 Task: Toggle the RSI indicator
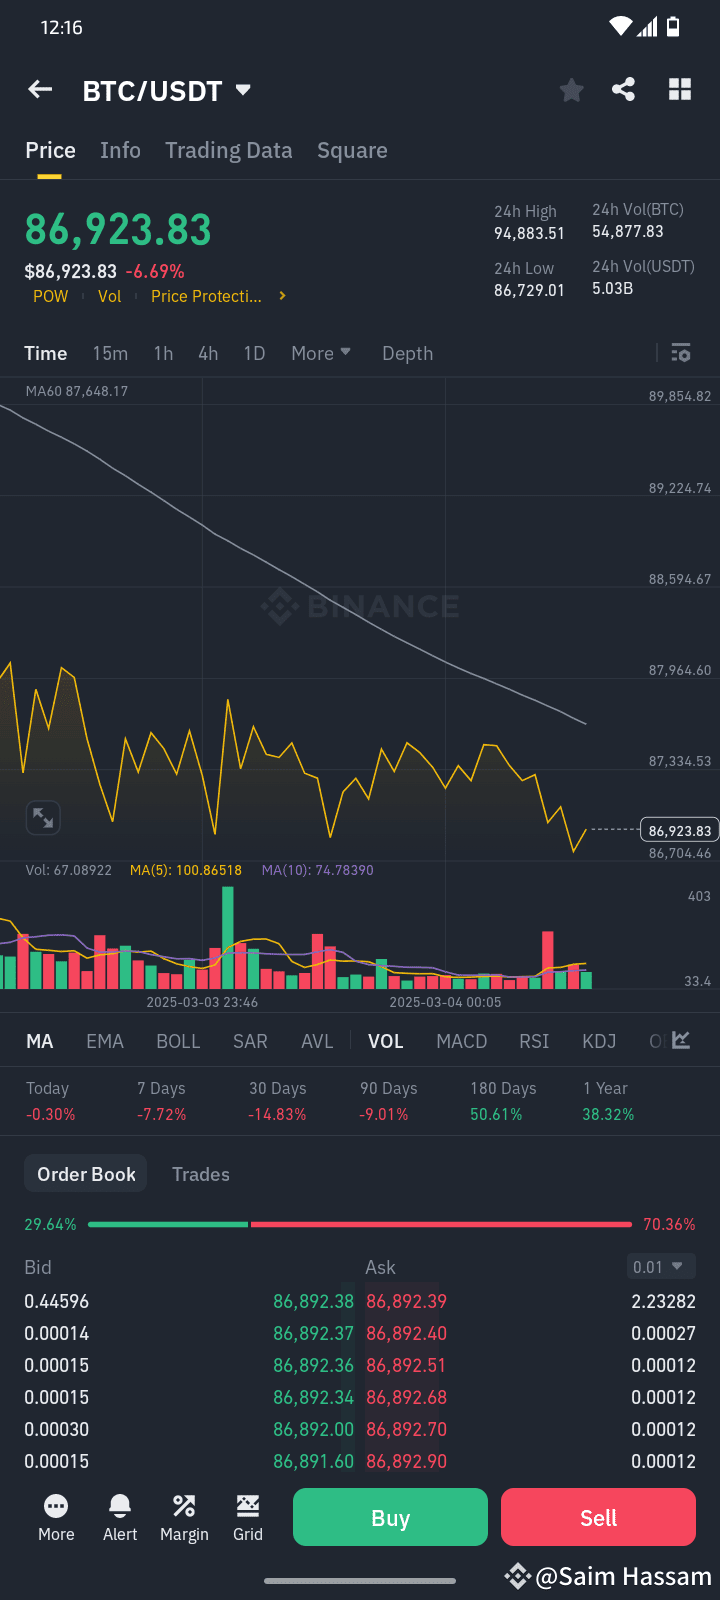pyautogui.click(x=534, y=1041)
